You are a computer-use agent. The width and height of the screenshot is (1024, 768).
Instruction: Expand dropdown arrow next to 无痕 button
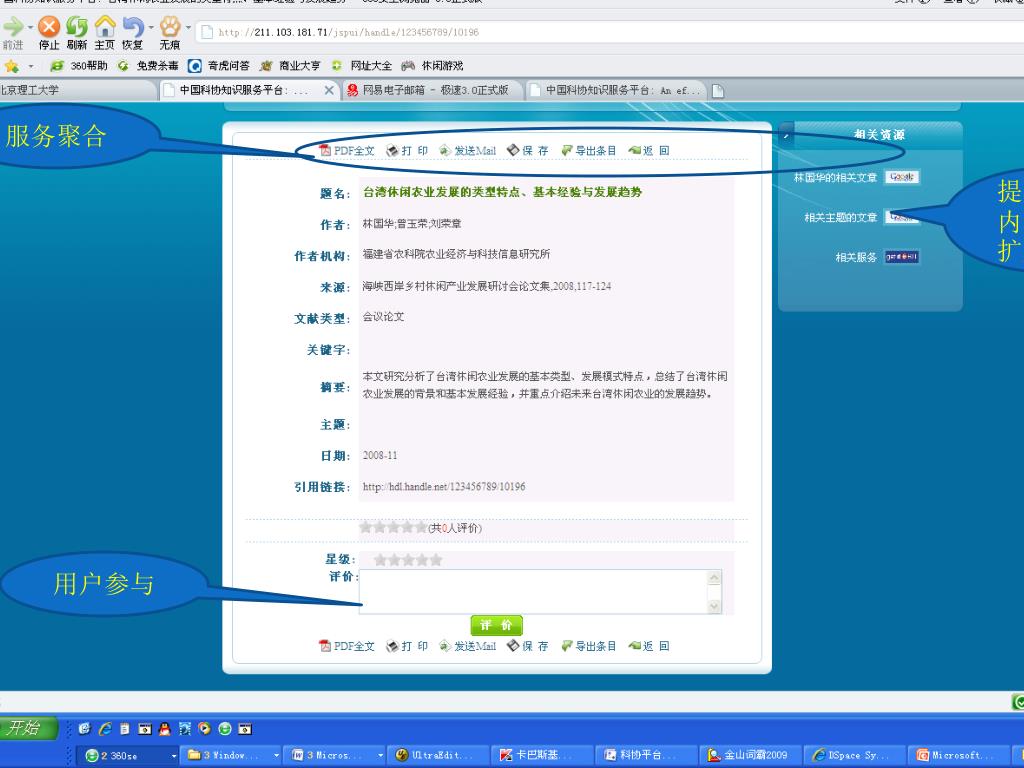(x=188, y=27)
